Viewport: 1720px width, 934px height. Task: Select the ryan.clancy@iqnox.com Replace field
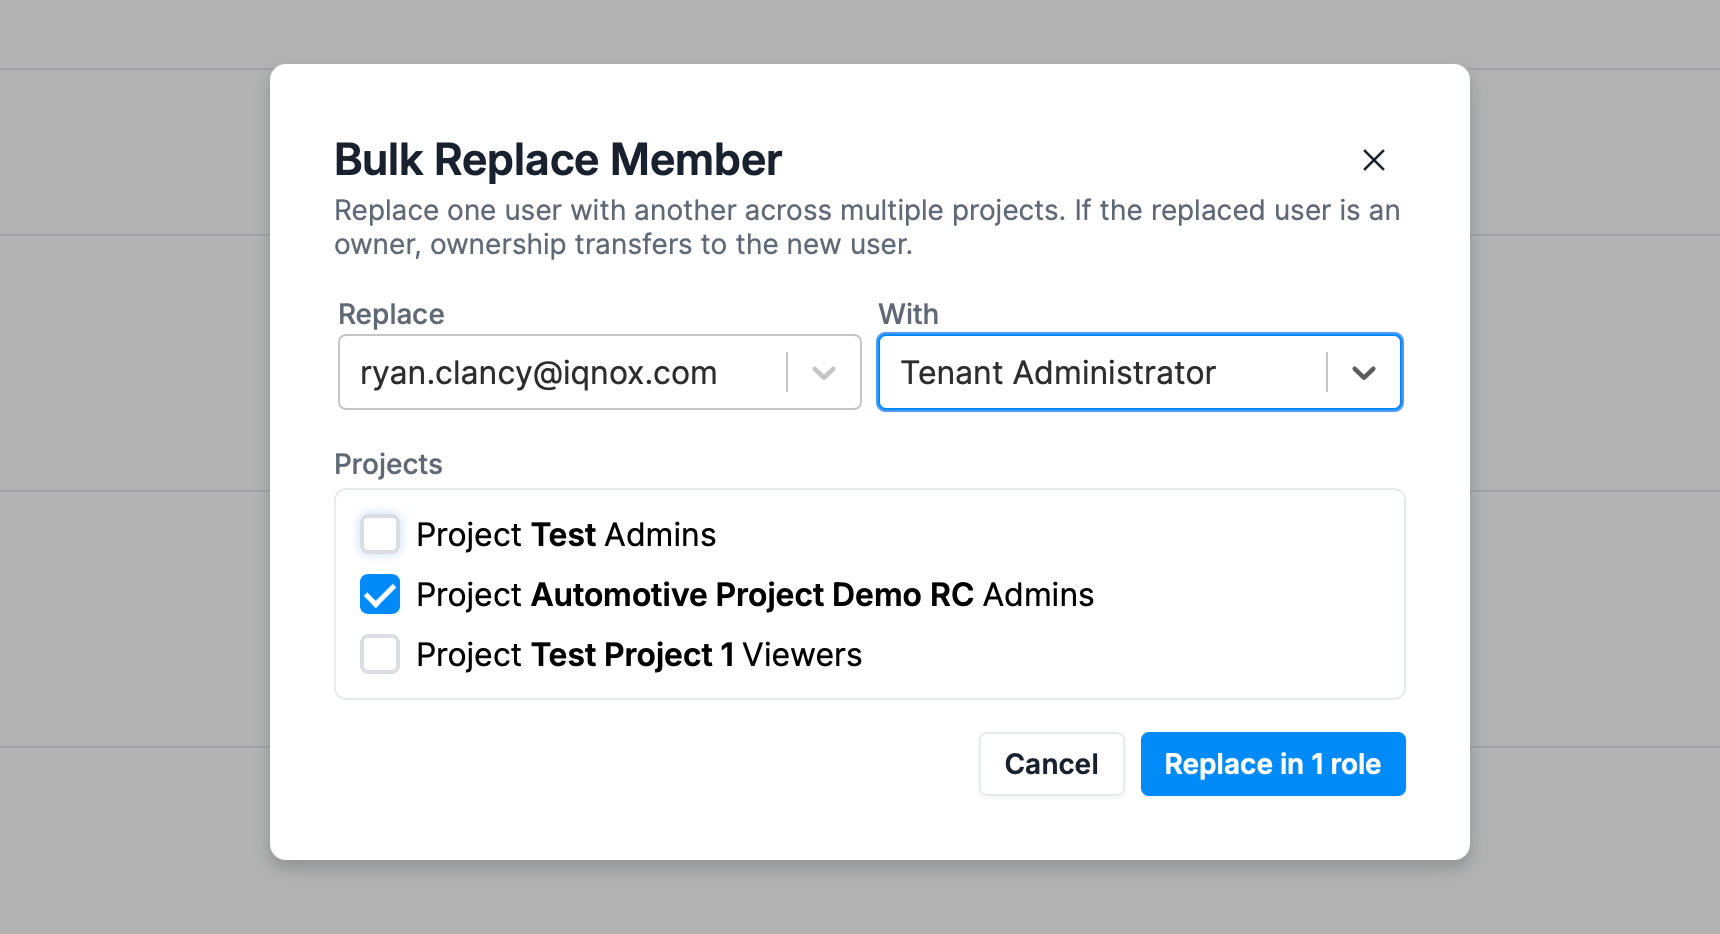click(600, 372)
